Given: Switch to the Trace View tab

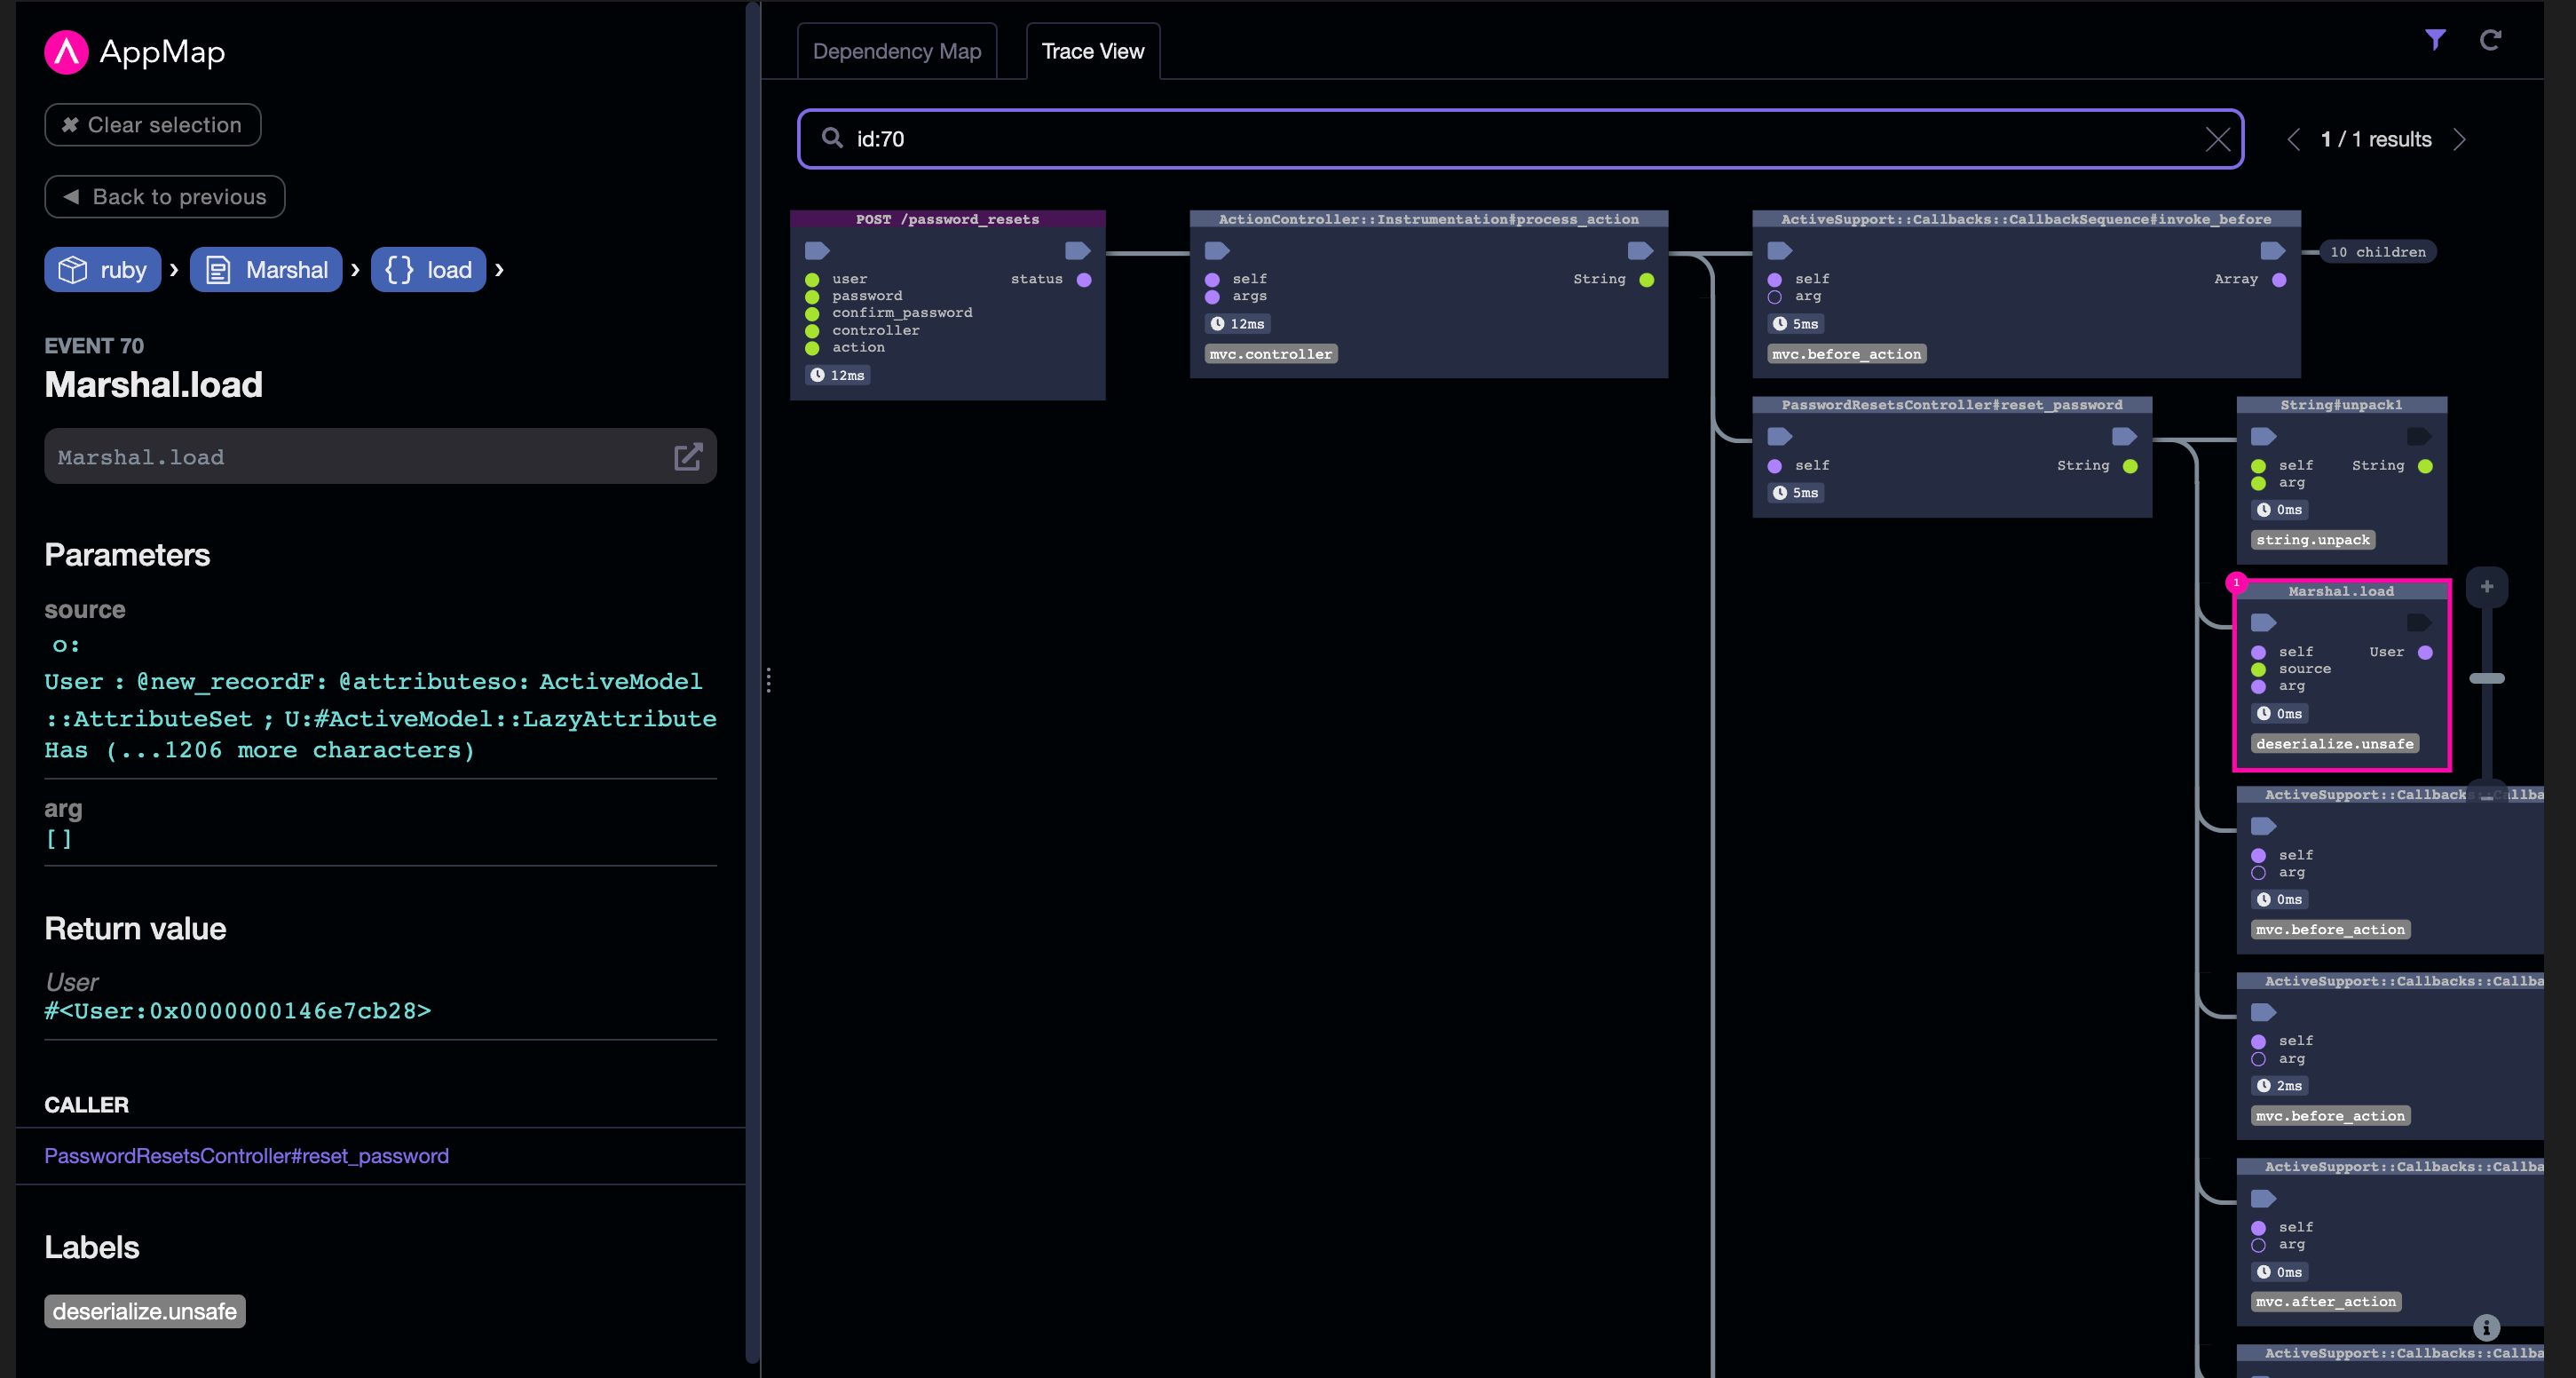Looking at the screenshot, I should pos(1092,51).
